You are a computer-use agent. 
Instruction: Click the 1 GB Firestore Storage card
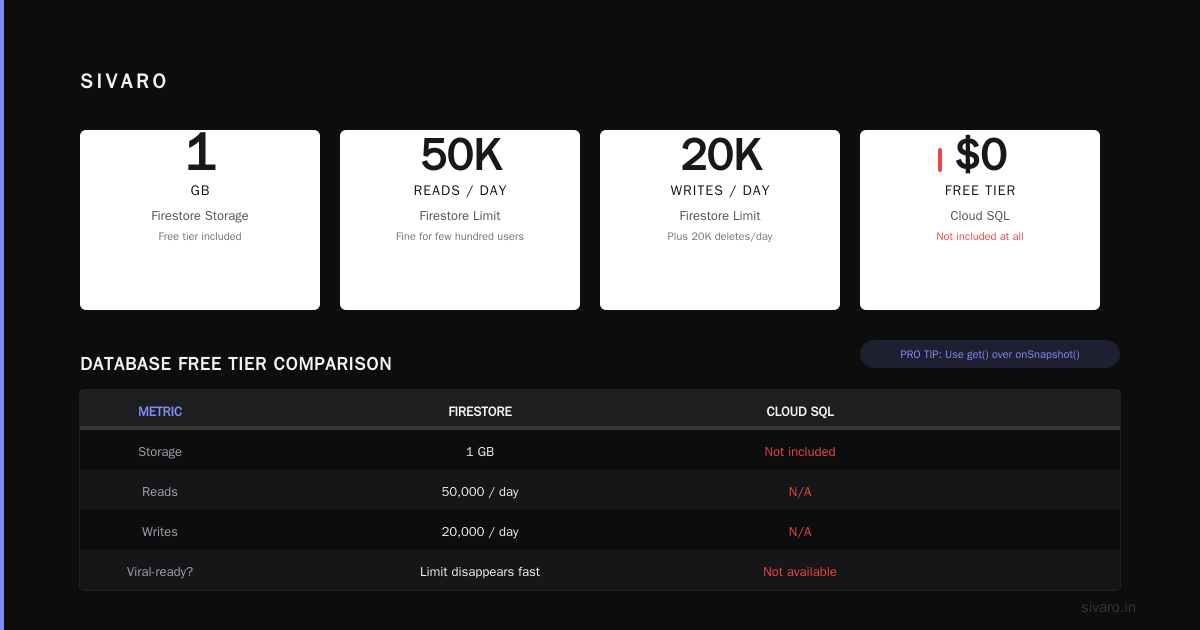[200, 220]
